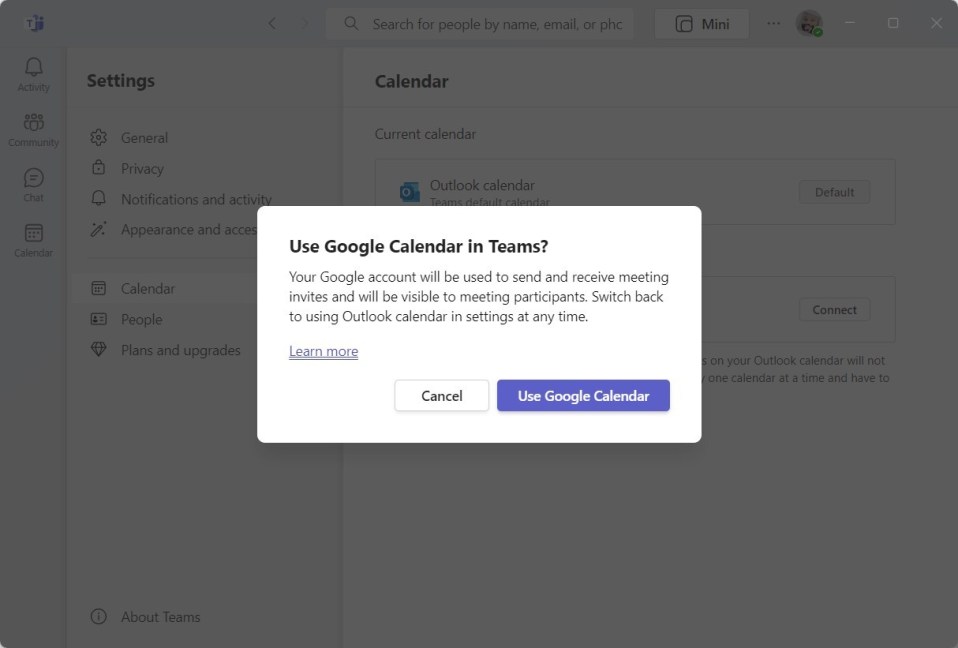Image resolution: width=958 pixels, height=648 pixels.
Task: Confirm Use Google Calendar button
Action: 583,396
